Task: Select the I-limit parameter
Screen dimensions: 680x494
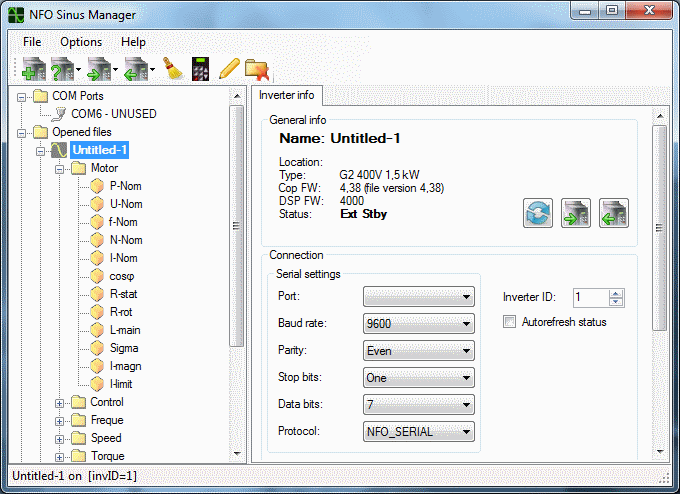Action: [121, 384]
